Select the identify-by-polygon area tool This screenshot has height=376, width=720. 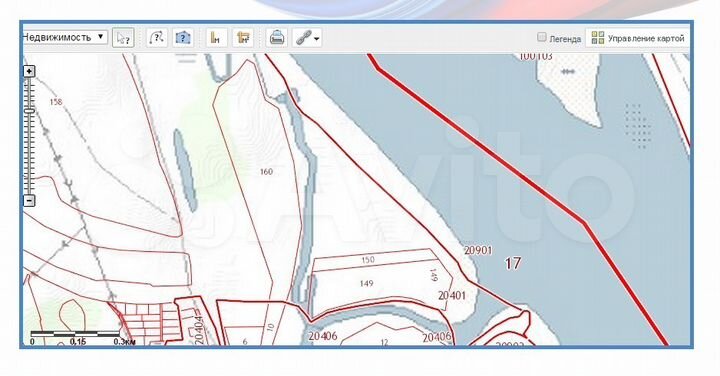(x=183, y=38)
